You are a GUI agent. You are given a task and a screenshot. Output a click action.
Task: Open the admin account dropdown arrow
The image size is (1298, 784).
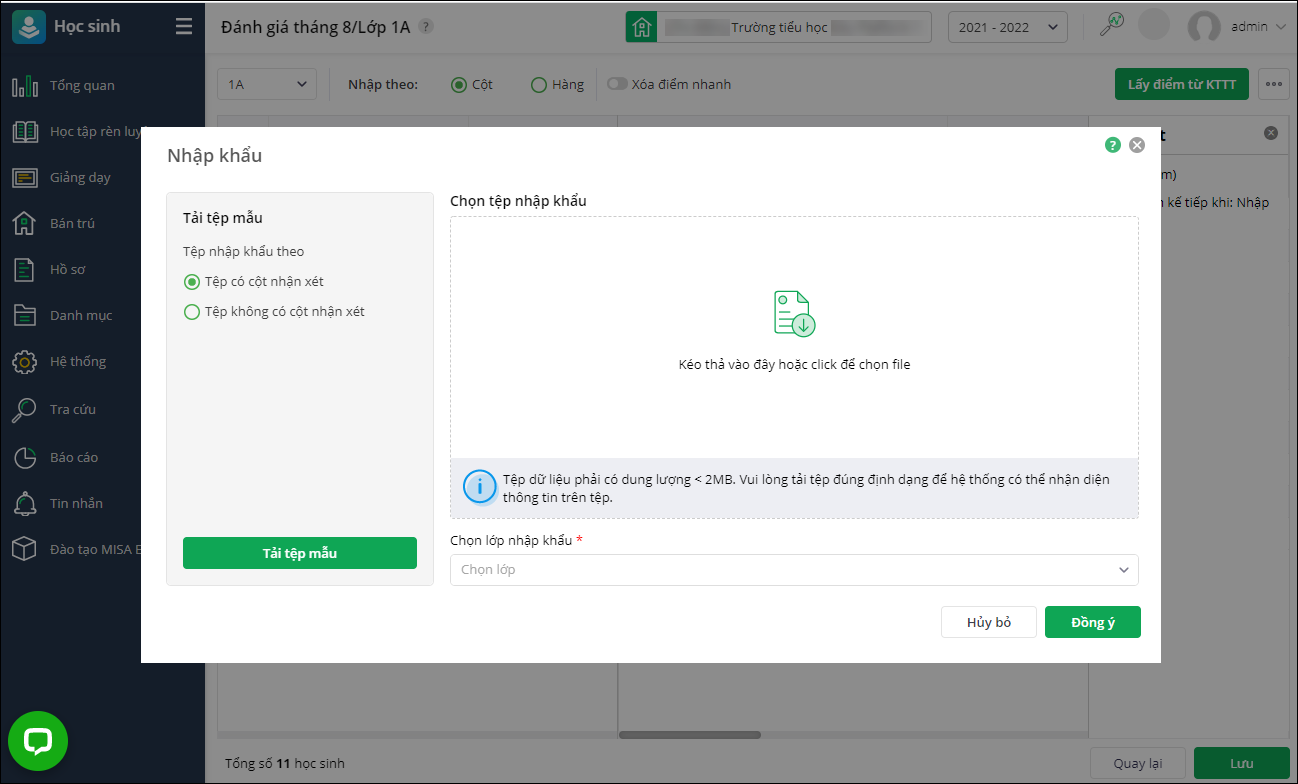(x=1281, y=27)
